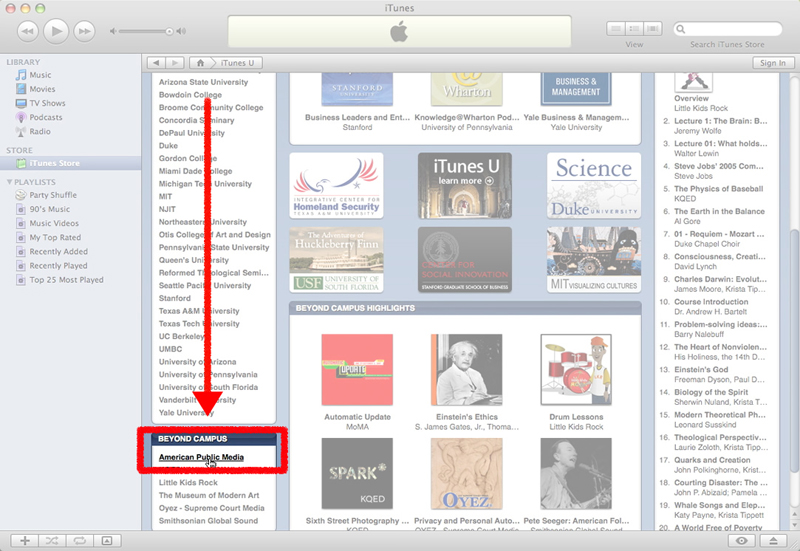The width and height of the screenshot is (800, 551).
Task: Open Einstein's Ethics artwork
Action: (466, 370)
